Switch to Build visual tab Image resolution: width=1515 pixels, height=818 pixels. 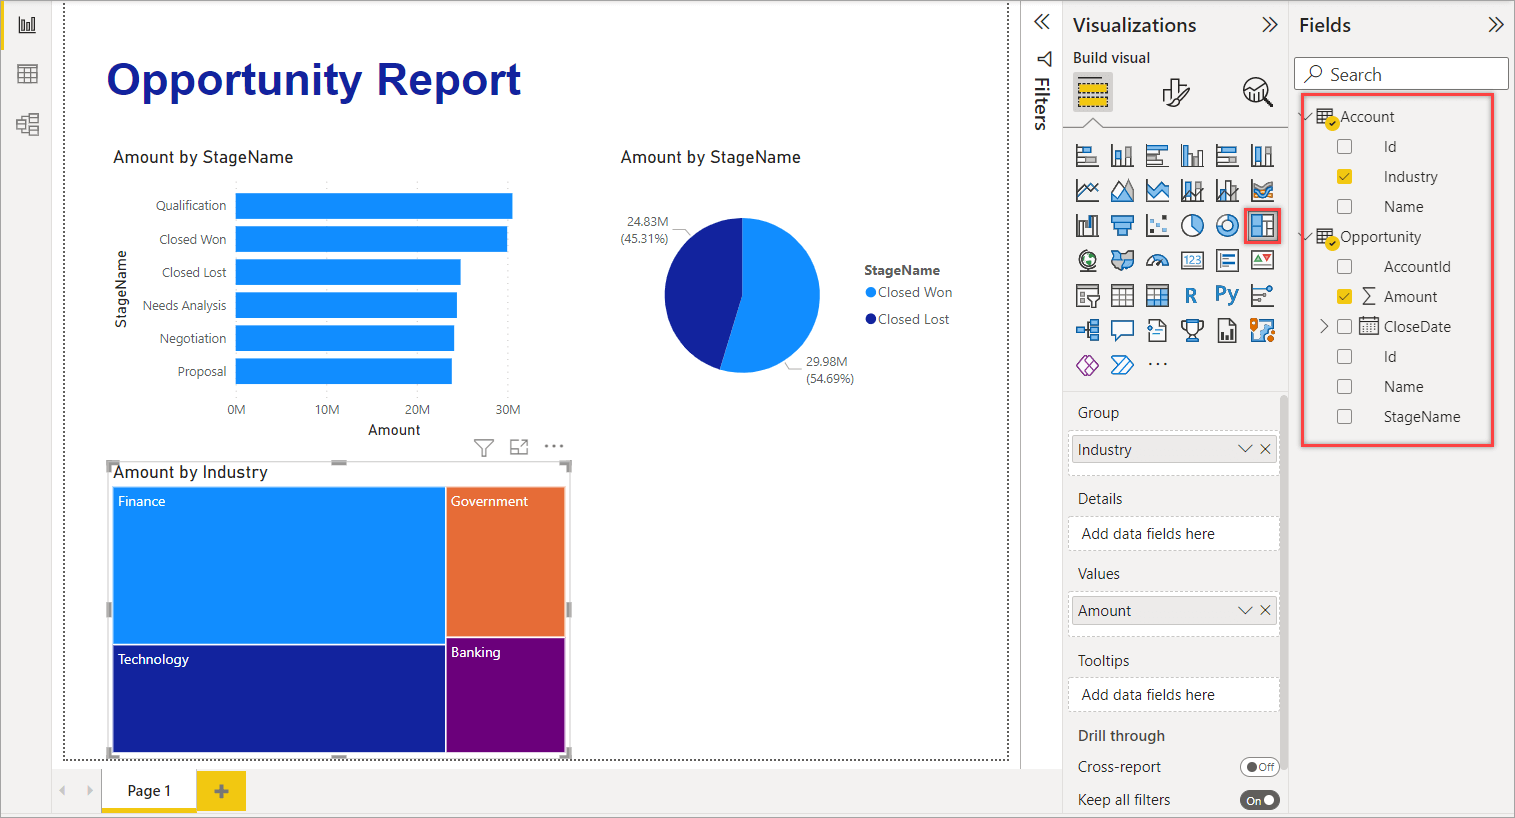click(x=1092, y=94)
